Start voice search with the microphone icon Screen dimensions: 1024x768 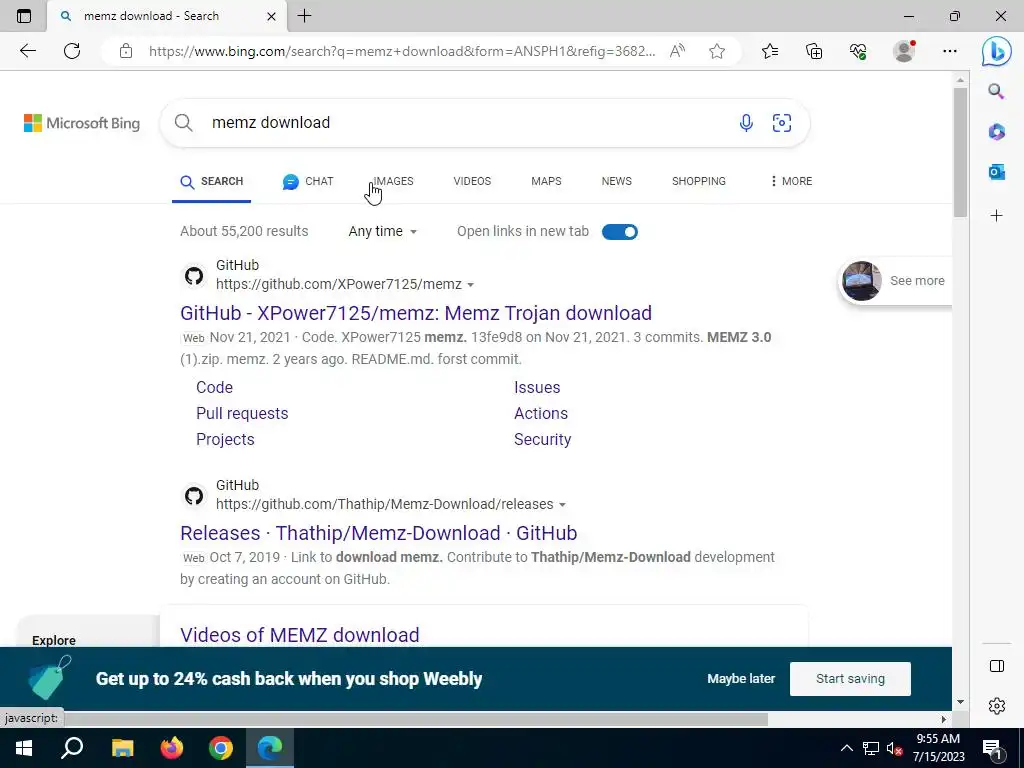click(x=746, y=123)
